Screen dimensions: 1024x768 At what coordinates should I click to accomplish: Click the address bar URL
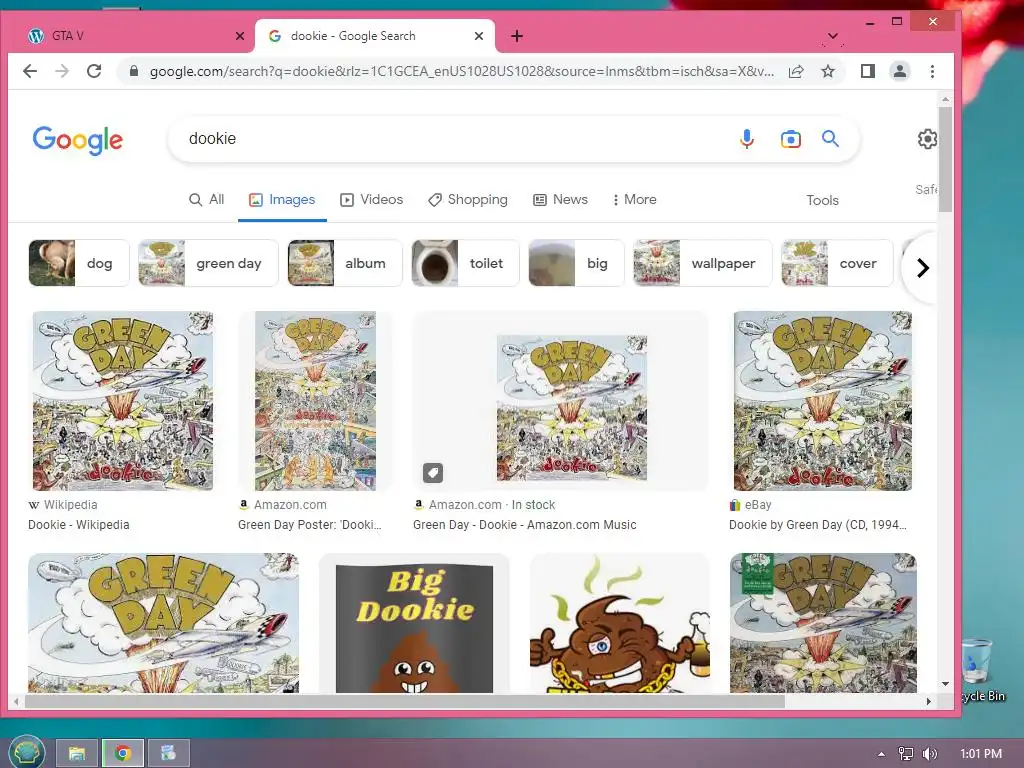click(x=462, y=72)
